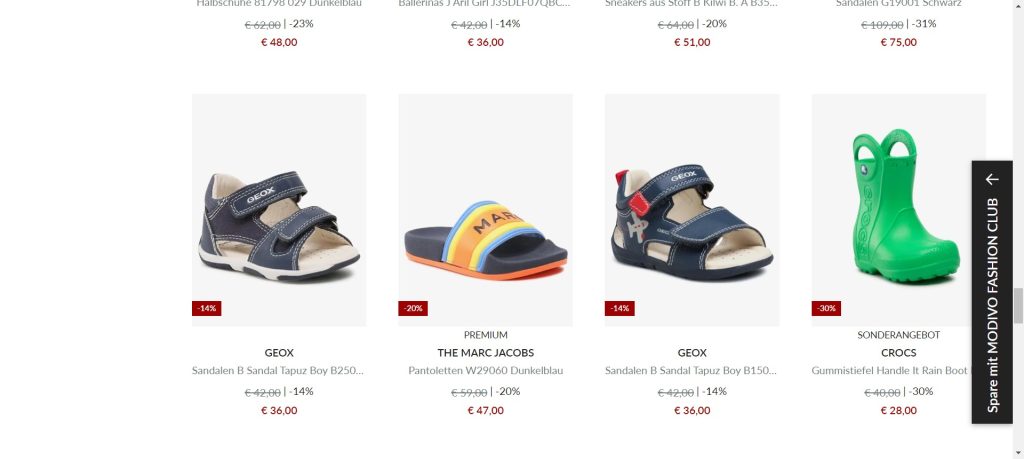Screen dimensions: 1024x459
Task: Open the Geox sandal with red strap image
Action: pyautogui.click(x=692, y=210)
